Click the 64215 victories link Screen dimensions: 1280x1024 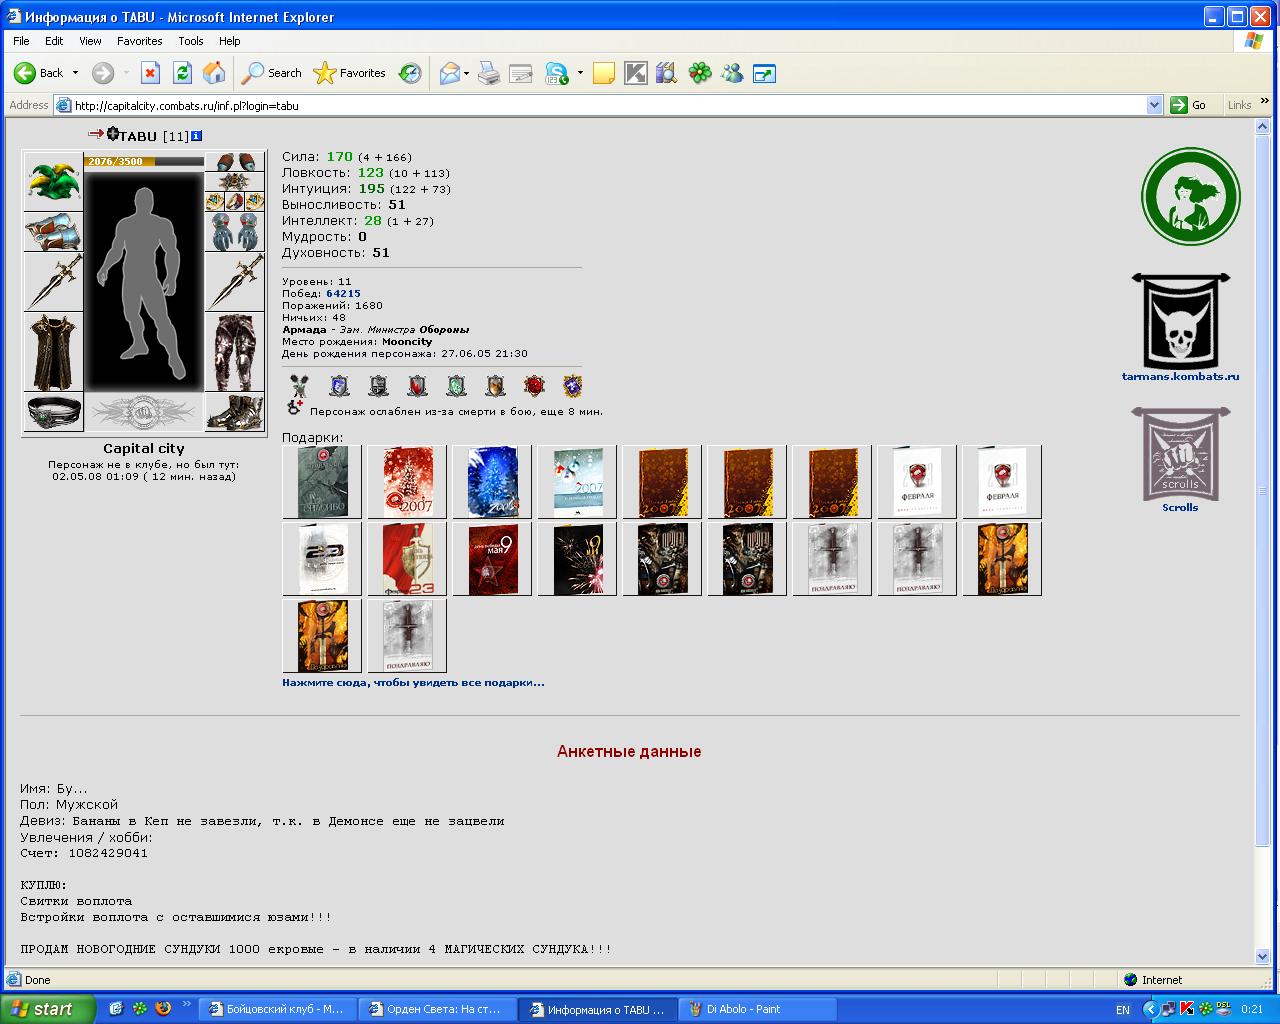343,294
